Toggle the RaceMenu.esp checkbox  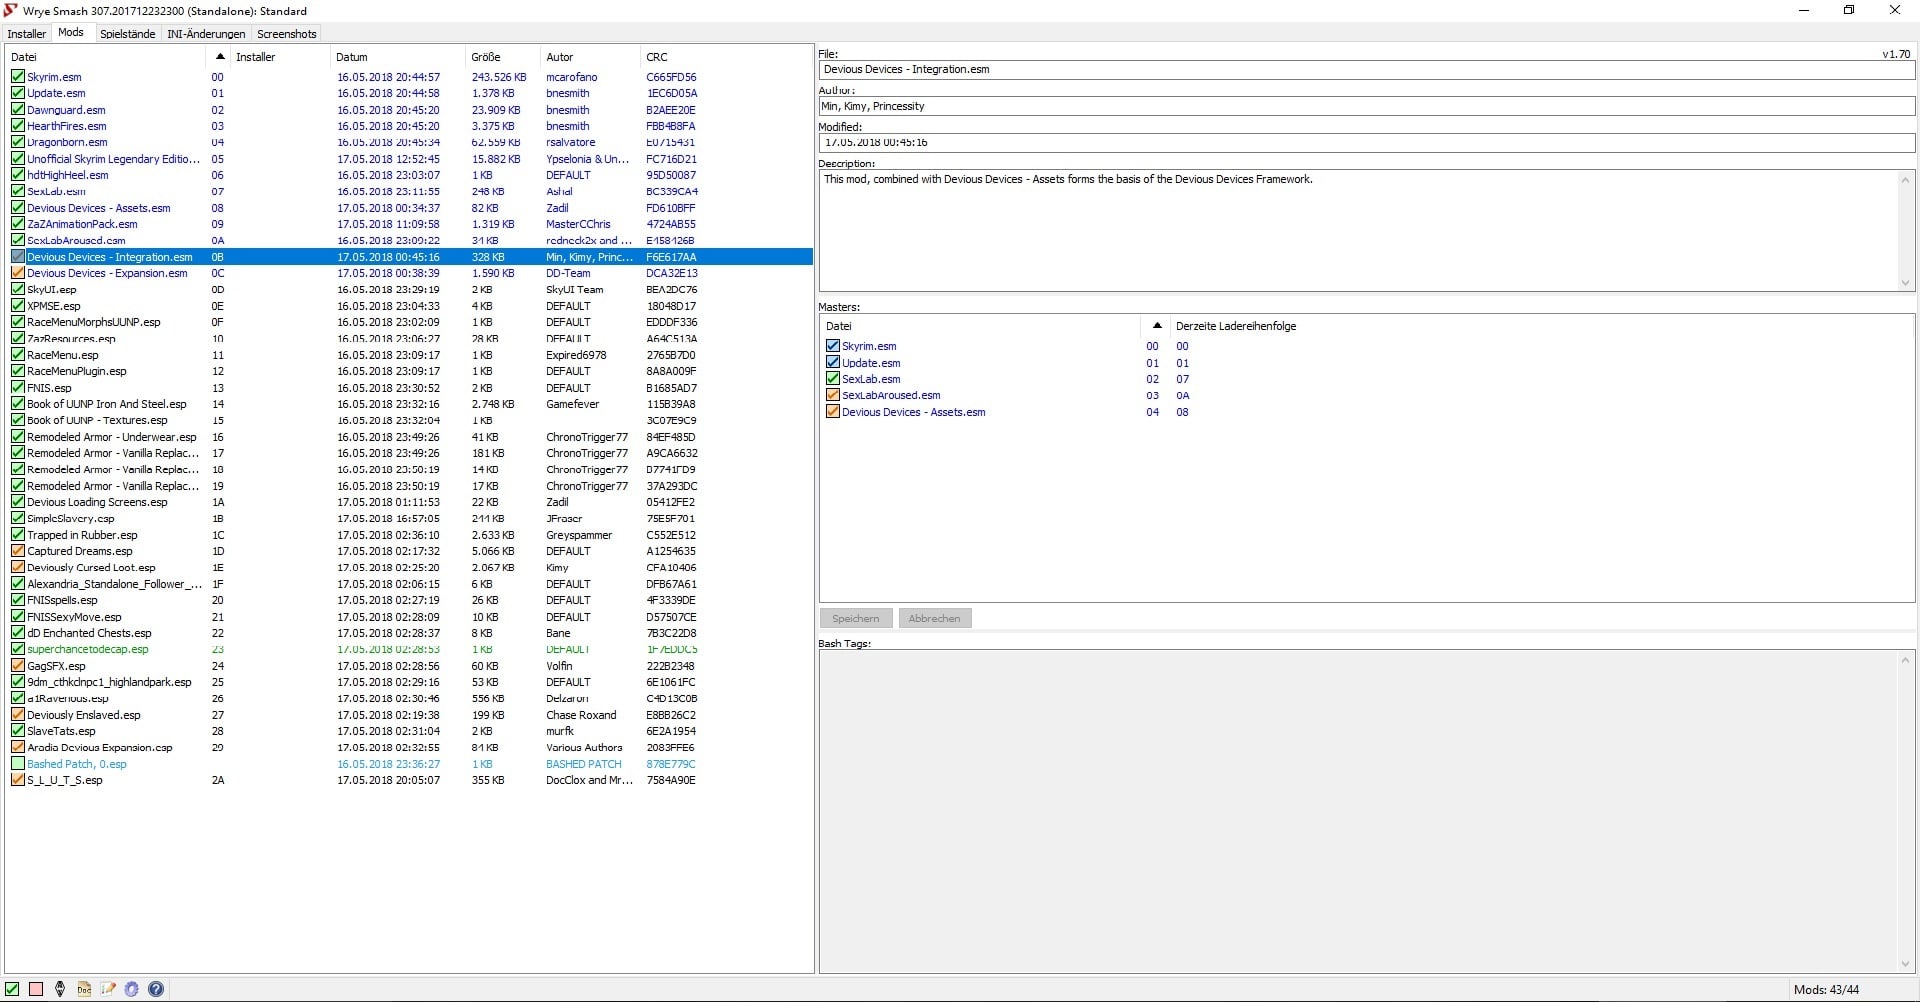point(18,355)
